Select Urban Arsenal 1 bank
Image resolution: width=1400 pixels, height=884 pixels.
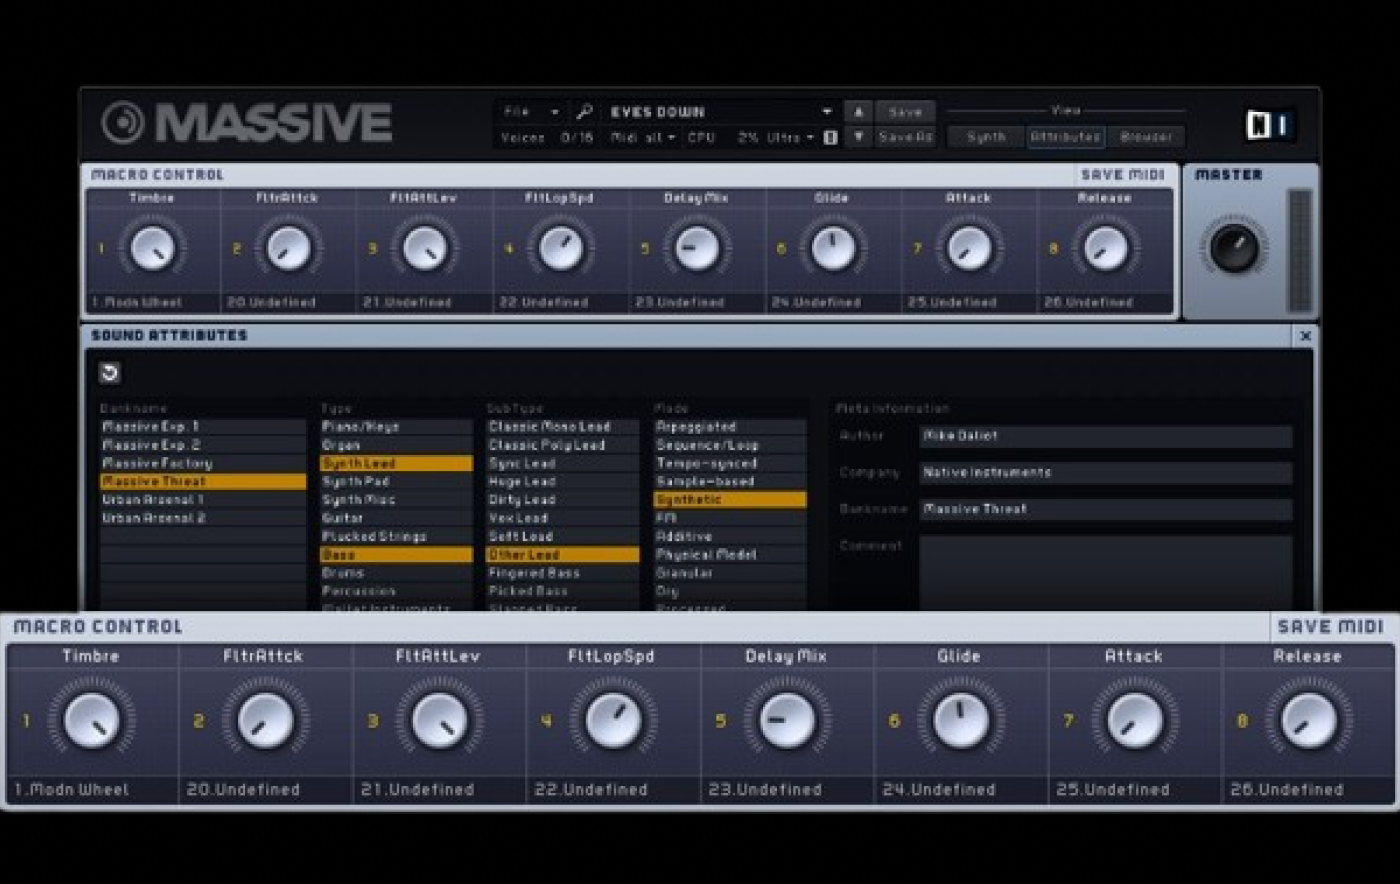click(203, 500)
